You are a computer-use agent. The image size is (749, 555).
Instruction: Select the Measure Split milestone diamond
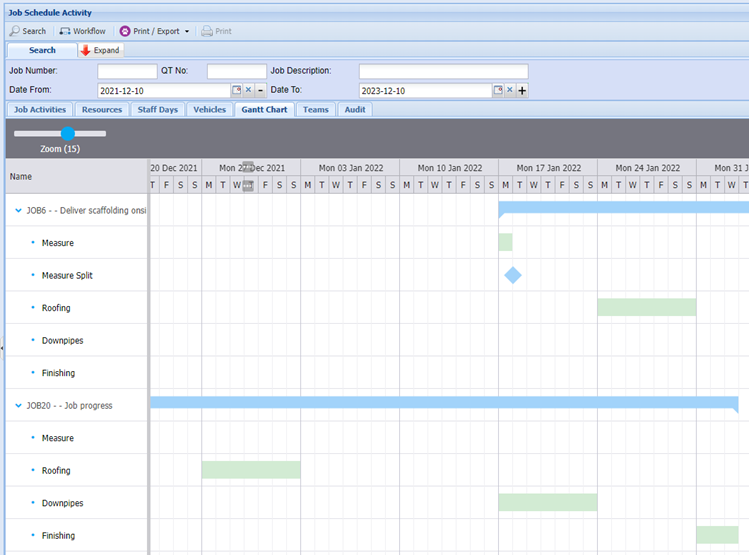click(x=513, y=275)
